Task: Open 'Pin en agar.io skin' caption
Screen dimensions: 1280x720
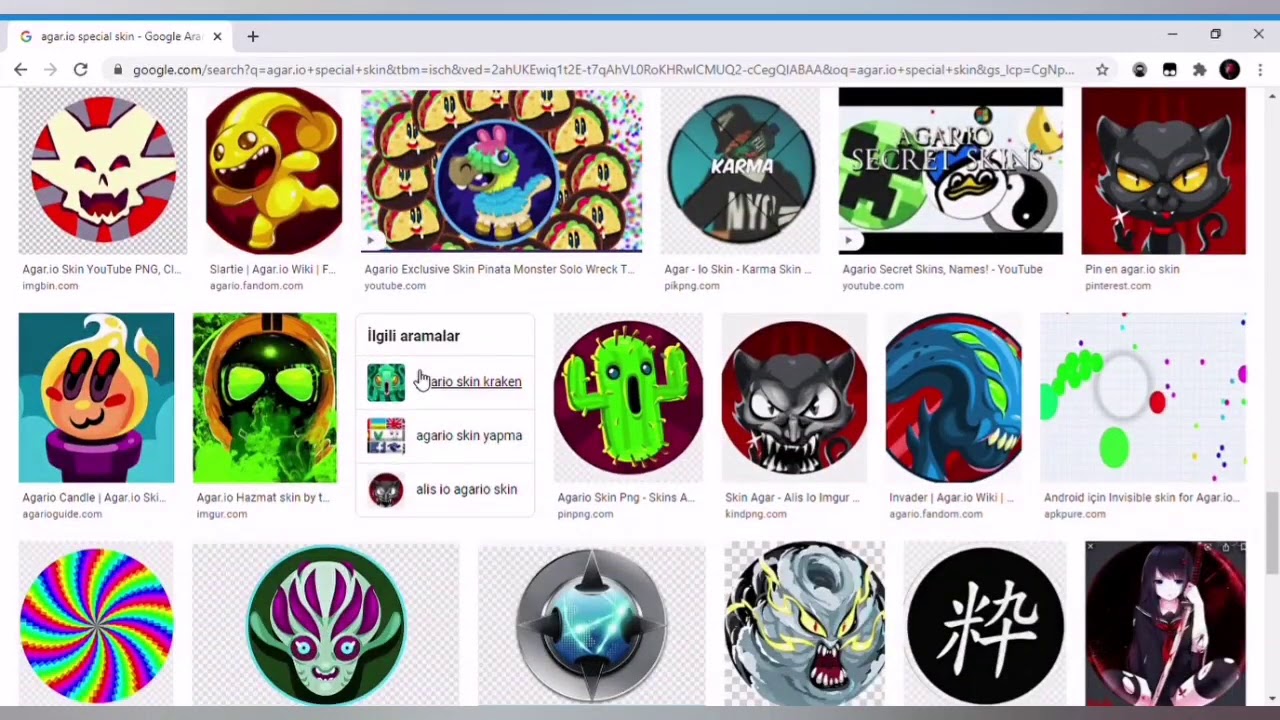Action: (x=1132, y=269)
